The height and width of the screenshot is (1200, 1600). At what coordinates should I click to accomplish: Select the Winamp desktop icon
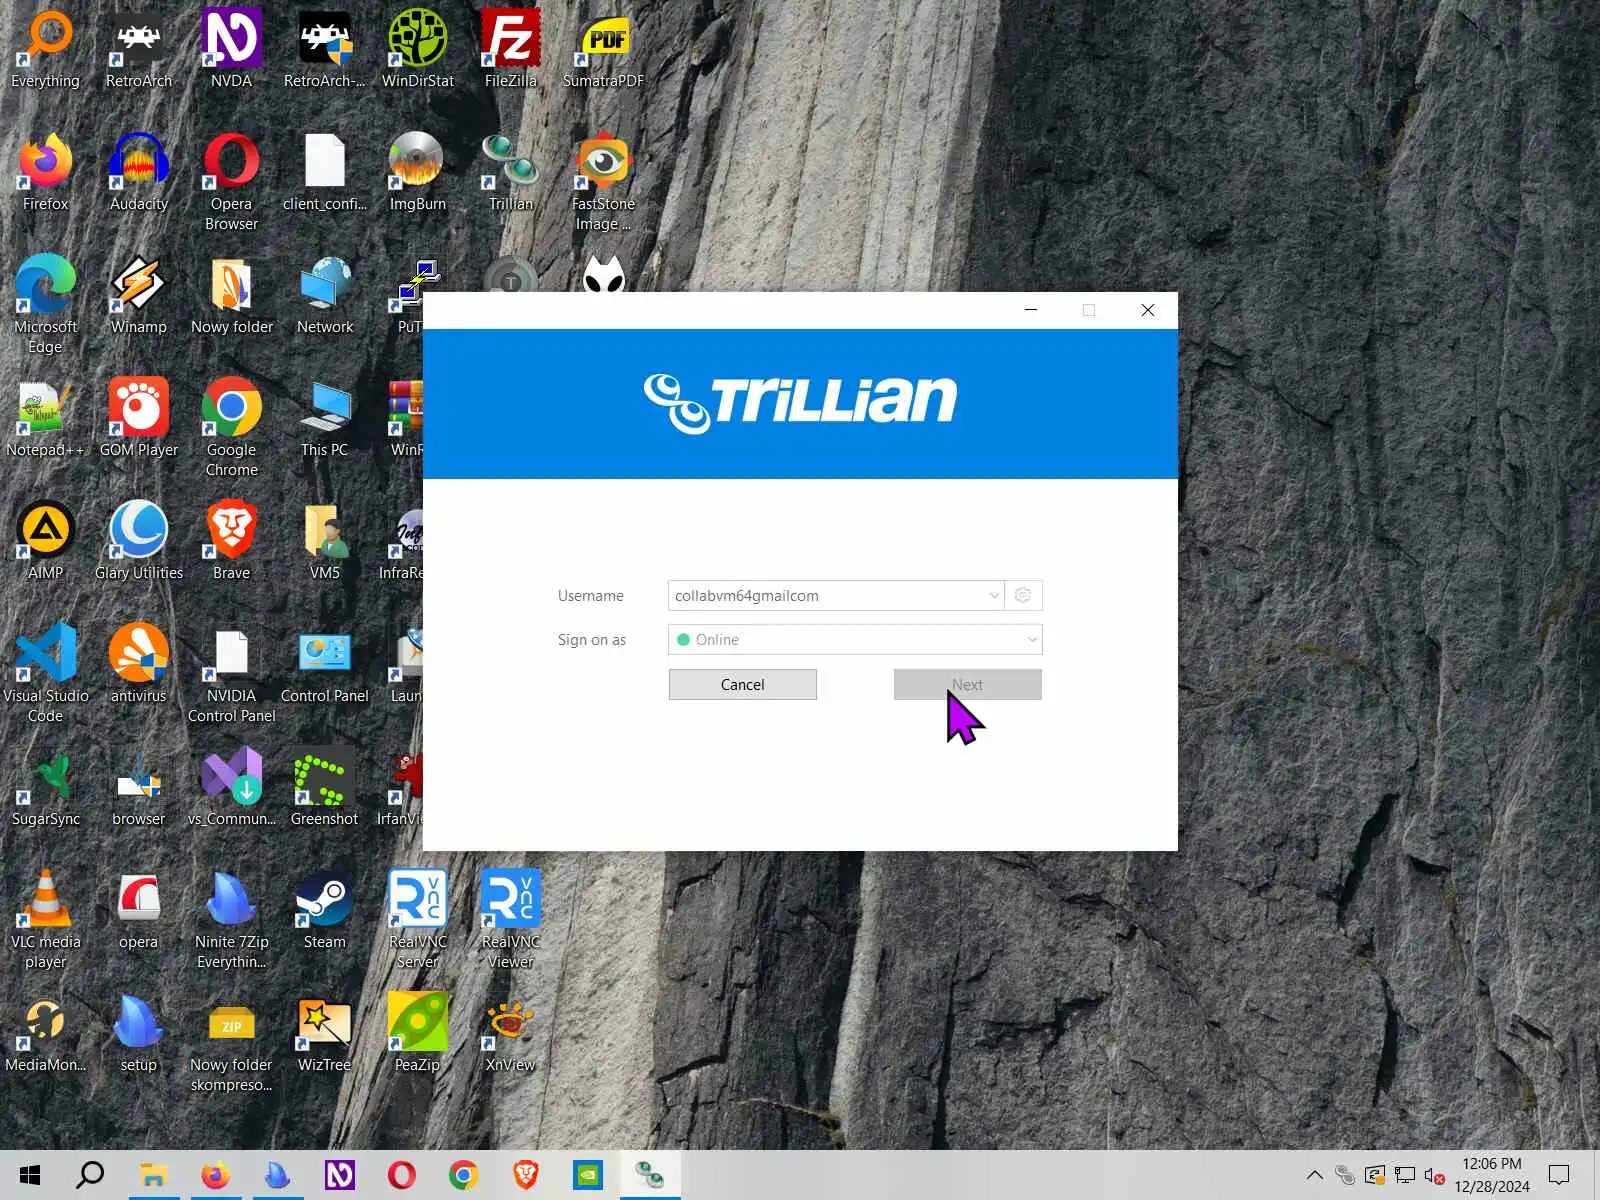(139, 295)
